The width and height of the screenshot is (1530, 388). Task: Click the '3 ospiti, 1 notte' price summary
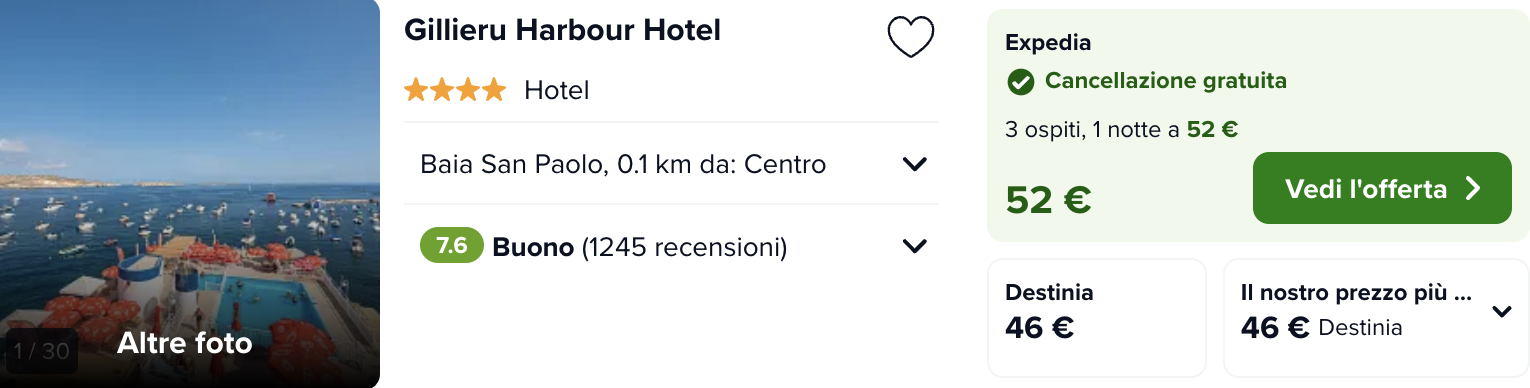(1122, 129)
